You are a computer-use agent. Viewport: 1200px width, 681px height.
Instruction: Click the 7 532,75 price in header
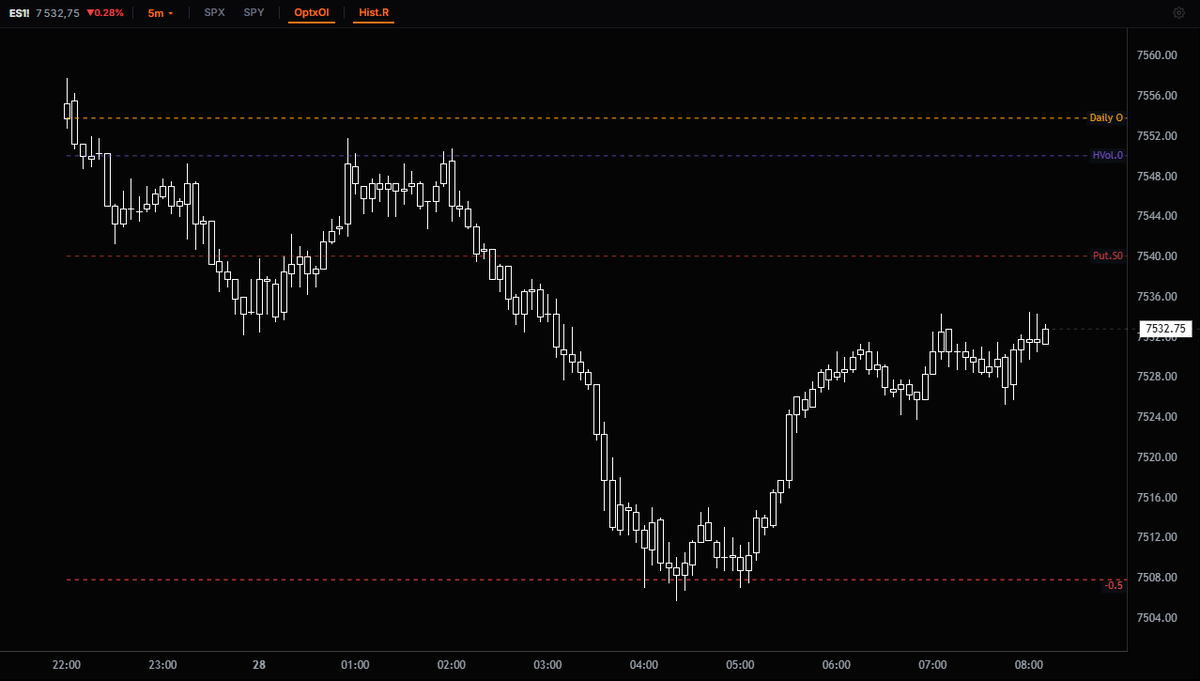58,13
